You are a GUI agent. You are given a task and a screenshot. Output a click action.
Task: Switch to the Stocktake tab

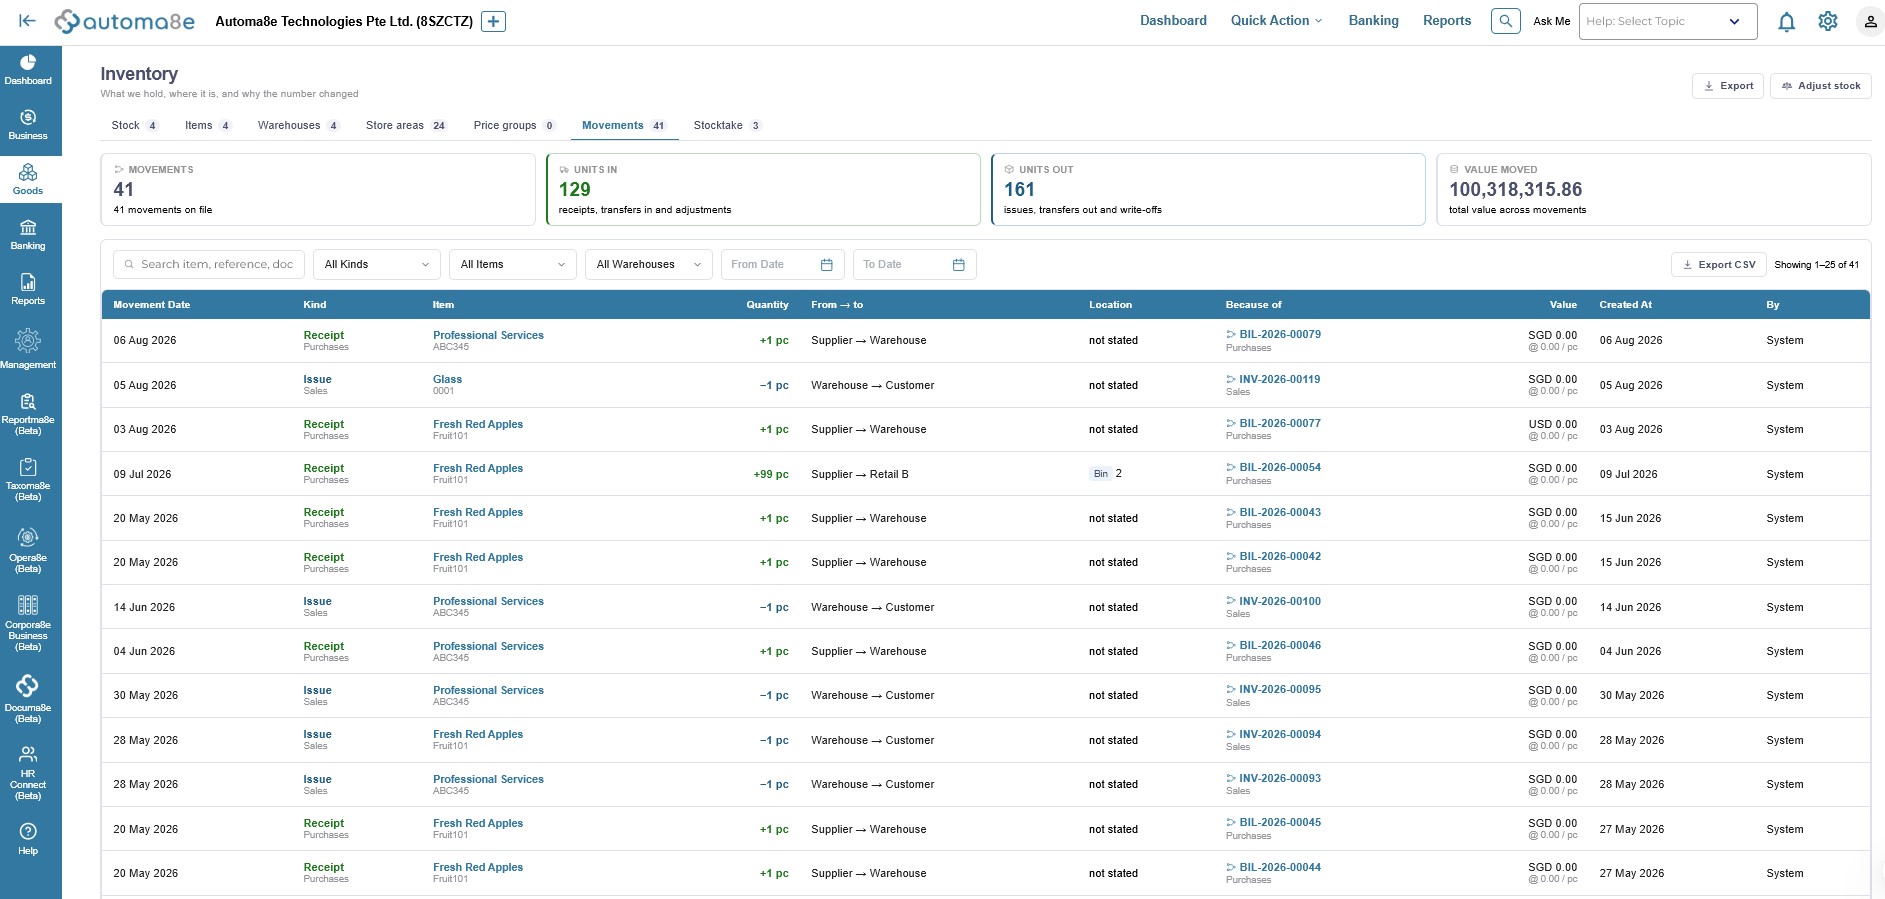tap(727, 125)
